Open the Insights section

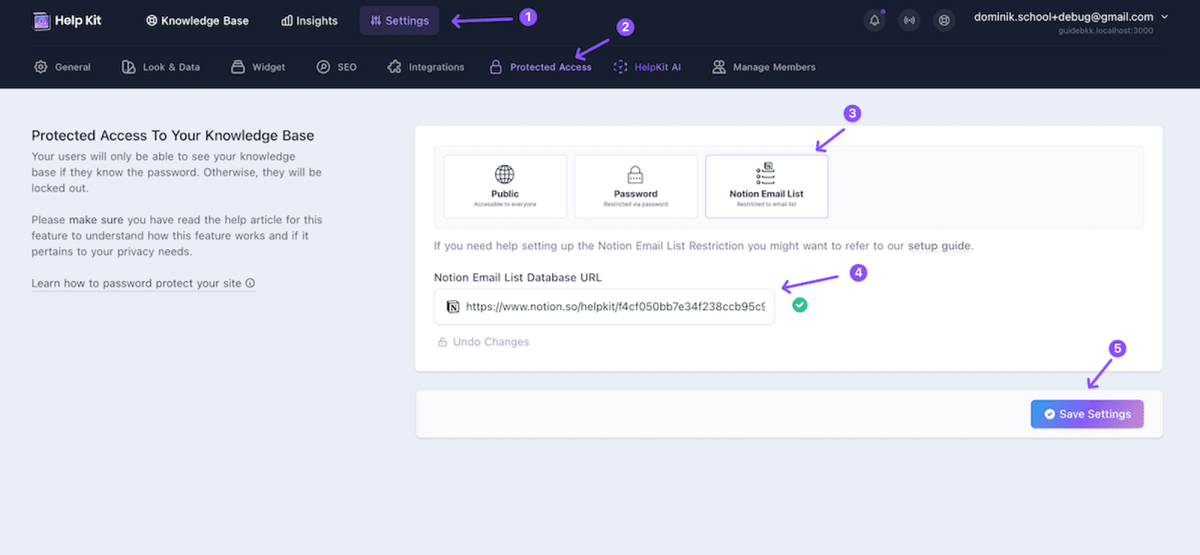(309, 20)
